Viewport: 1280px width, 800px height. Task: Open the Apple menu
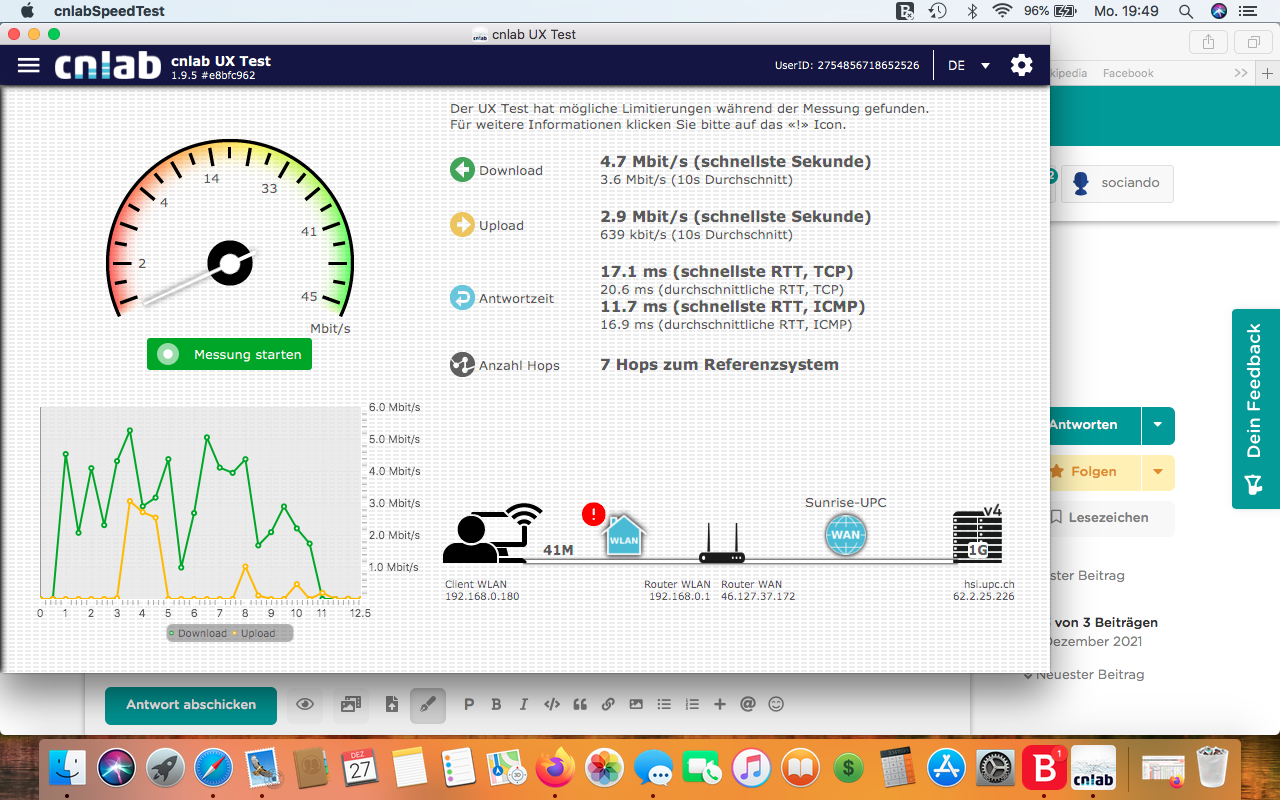click(x=27, y=11)
